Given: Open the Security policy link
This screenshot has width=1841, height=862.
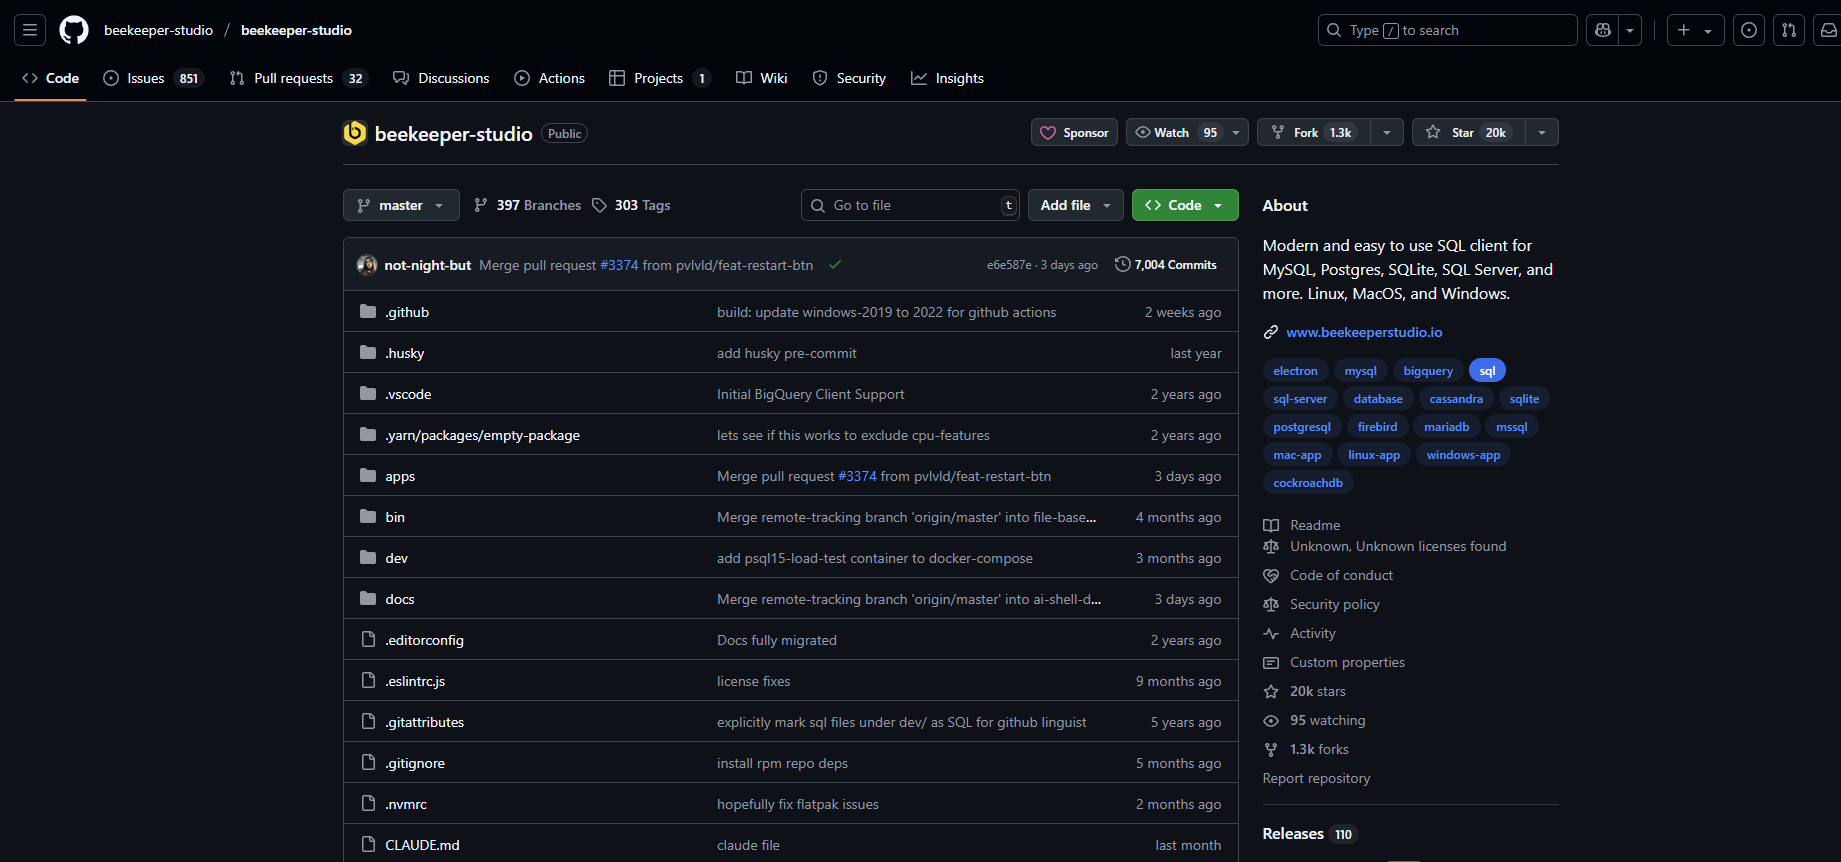Looking at the screenshot, I should click(x=1334, y=604).
